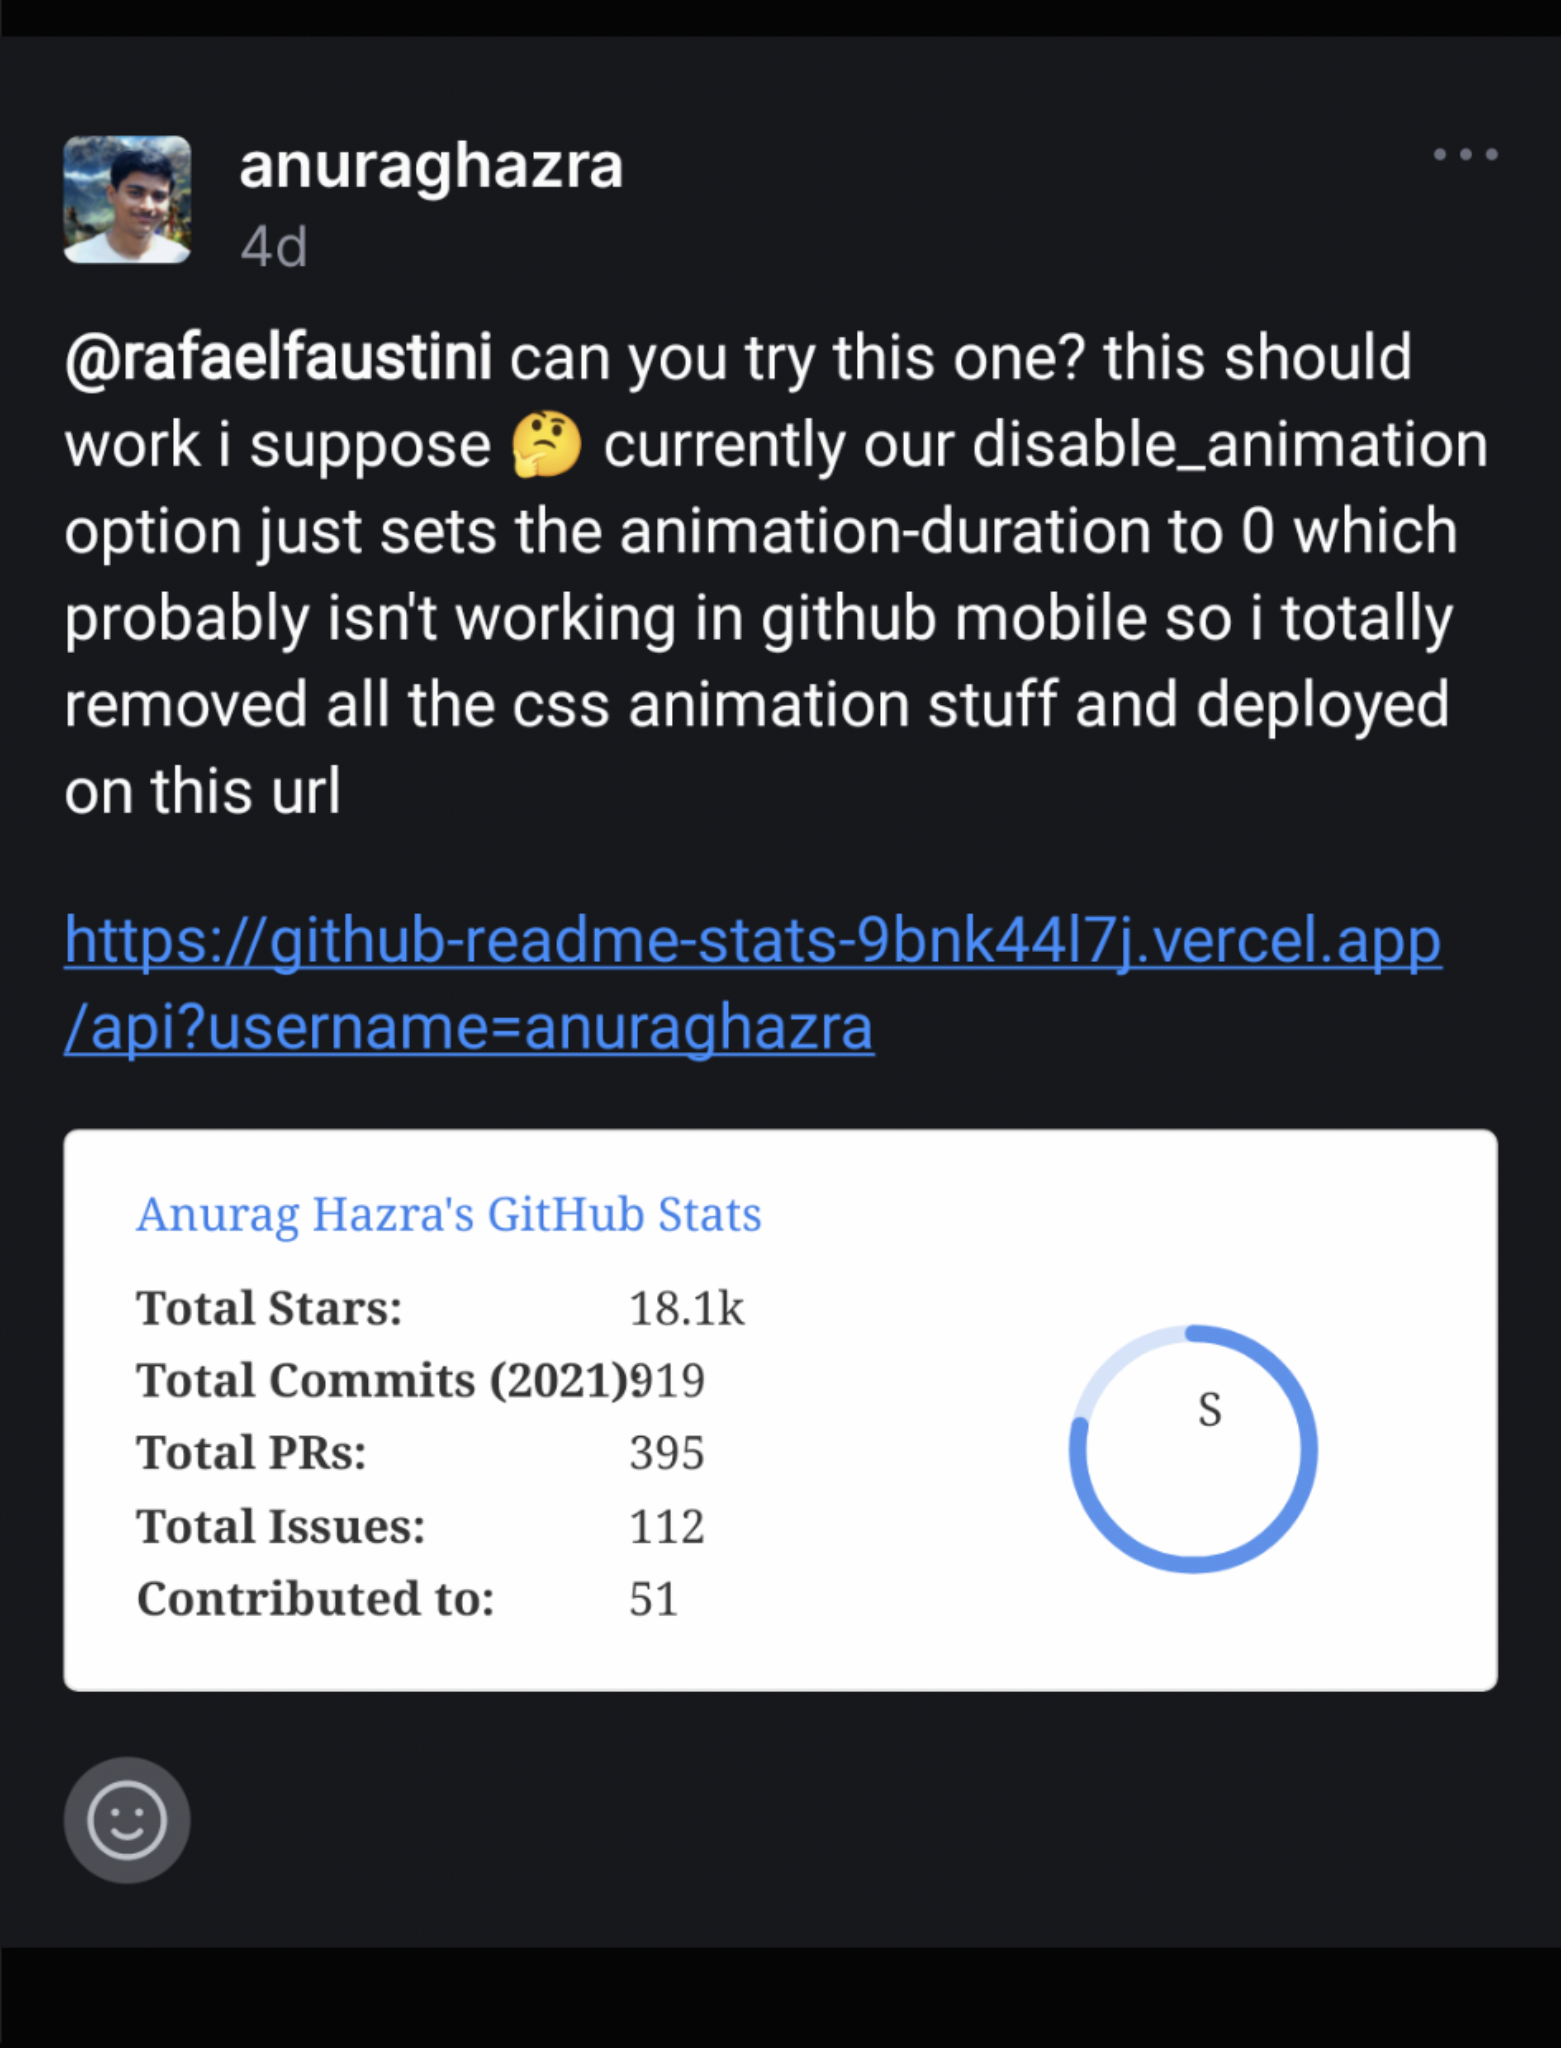Open Anurag Hazra's GitHub Stats title link
The height and width of the screenshot is (2048, 1561).
pyautogui.click(x=448, y=1213)
